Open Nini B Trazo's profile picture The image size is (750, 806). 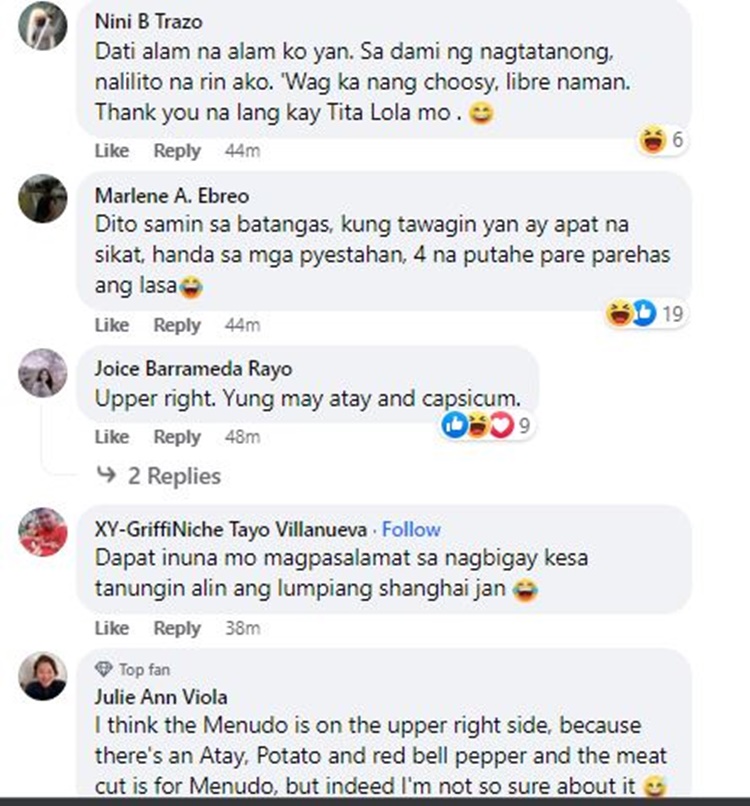pyautogui.click(x=43, y=26)
